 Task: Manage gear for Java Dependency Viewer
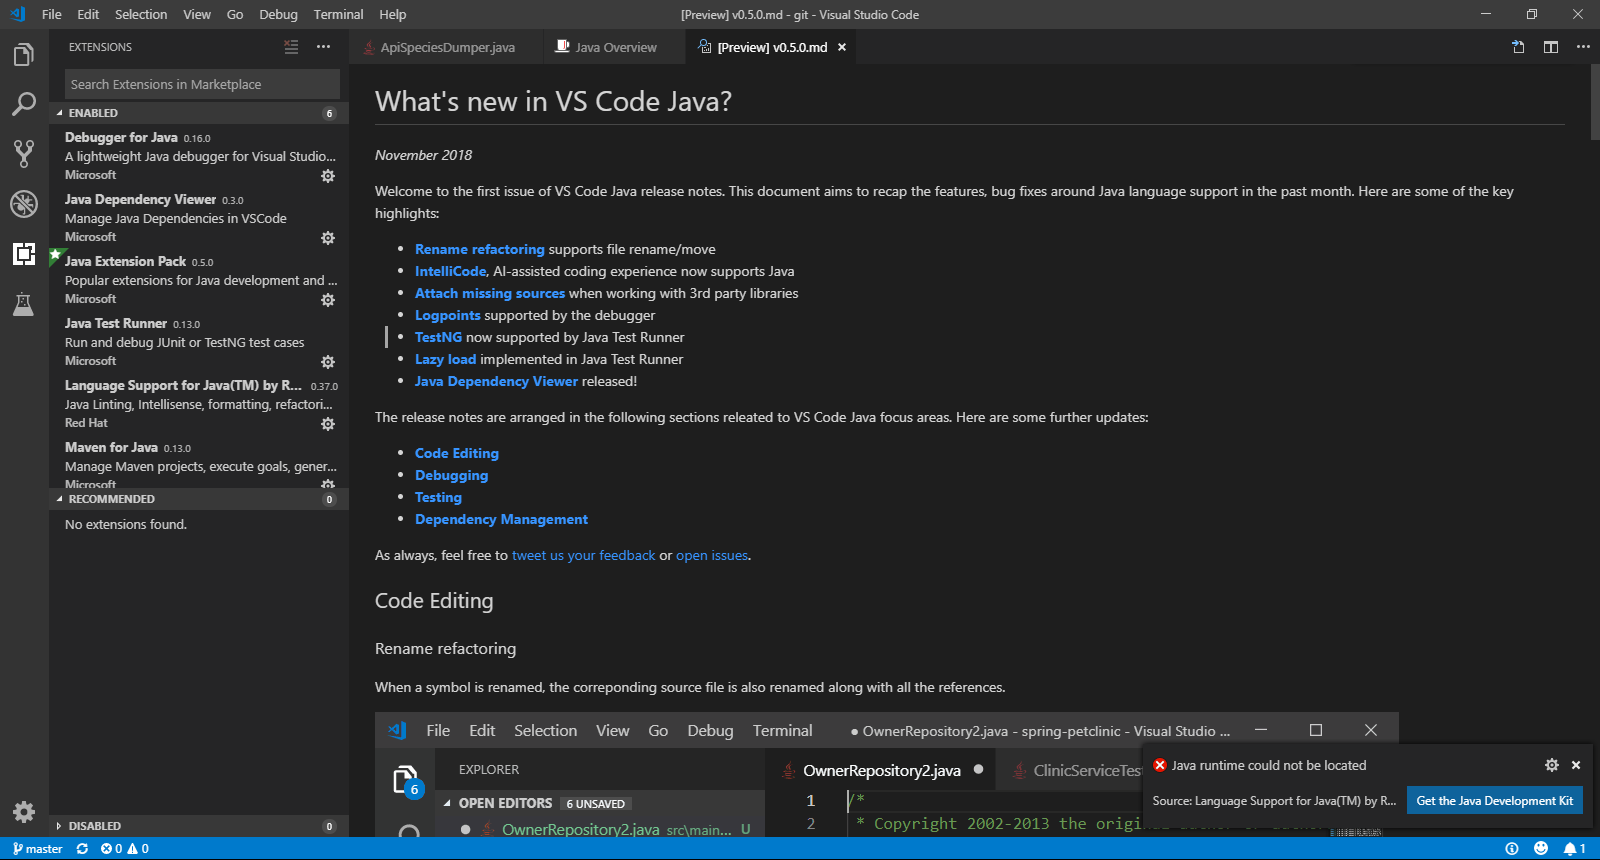point(327,238)
